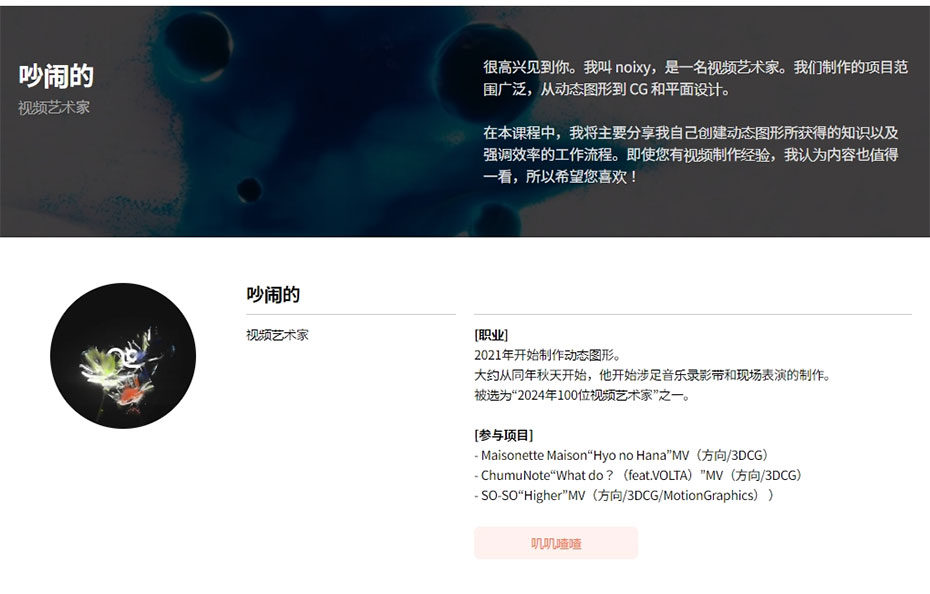Image resolution: width=930 pixels, height=594 pixels.
Task: Select the 视频艺术家 label under profile name
Action: [277, 335]
